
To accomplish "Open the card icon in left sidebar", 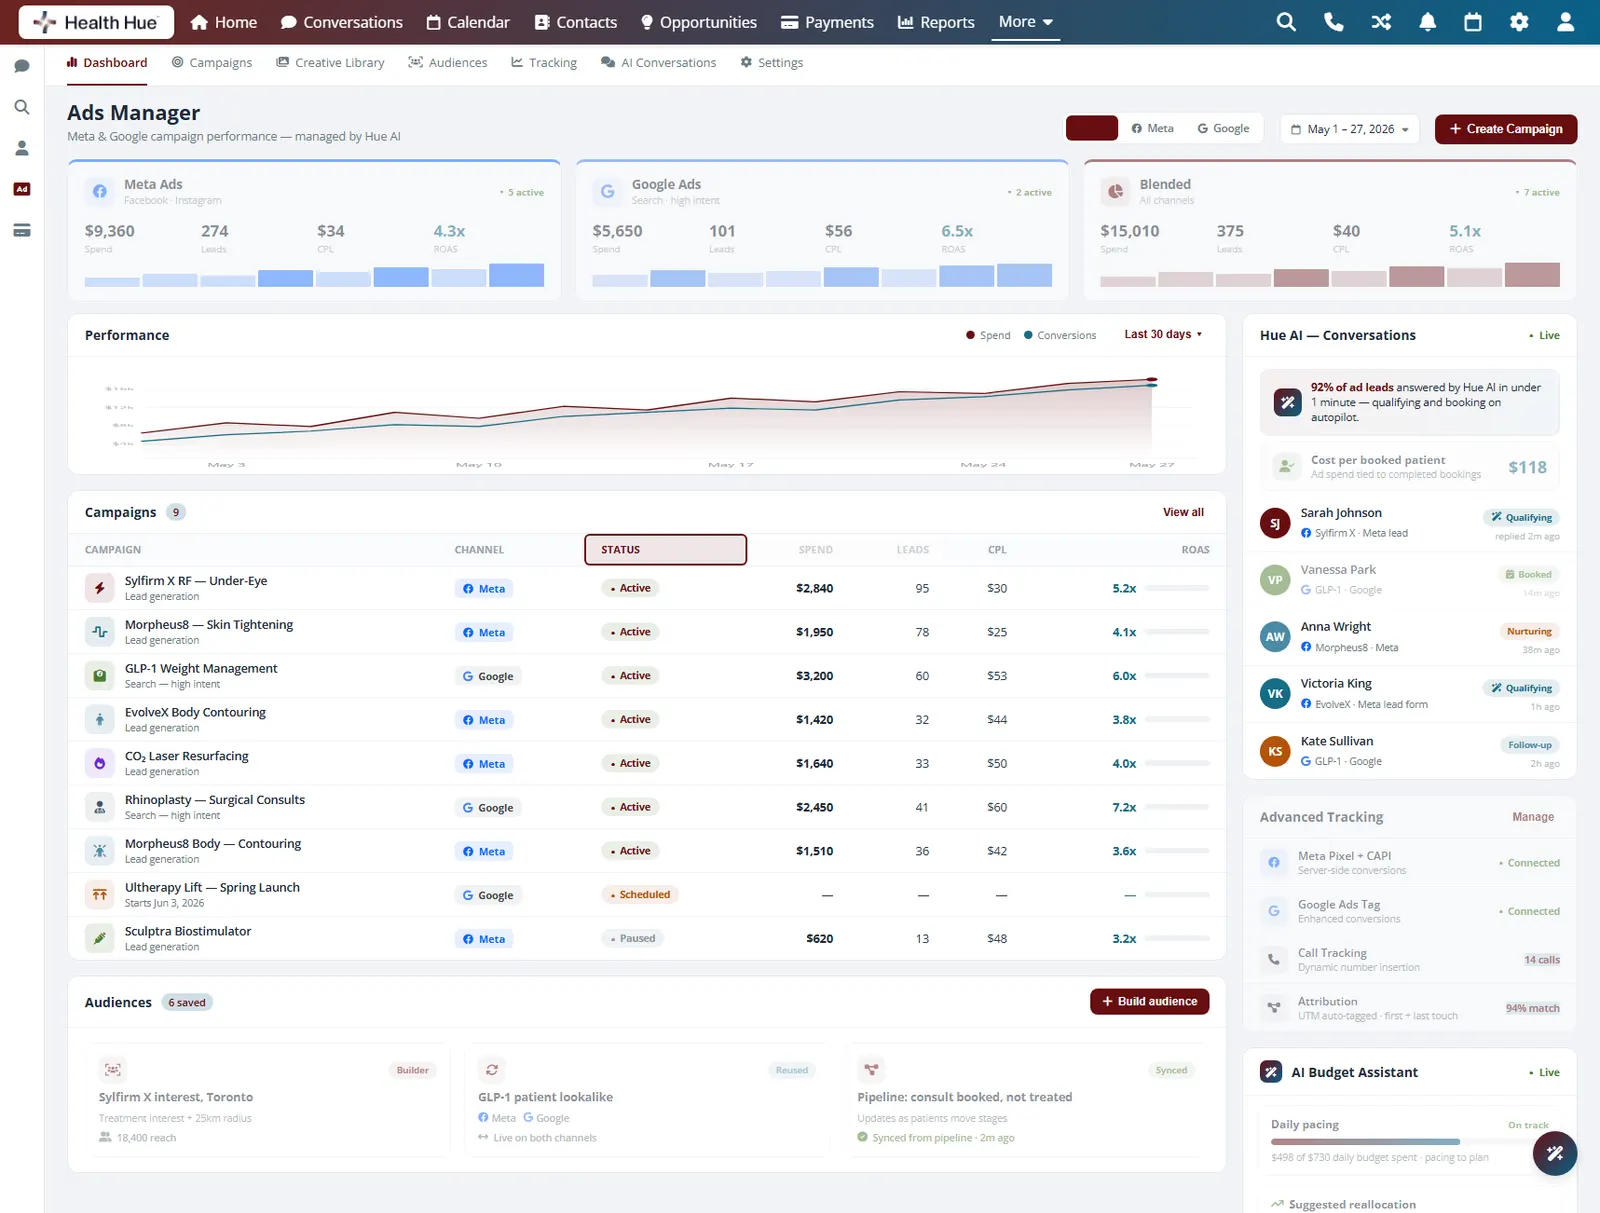I will [22, 230].
